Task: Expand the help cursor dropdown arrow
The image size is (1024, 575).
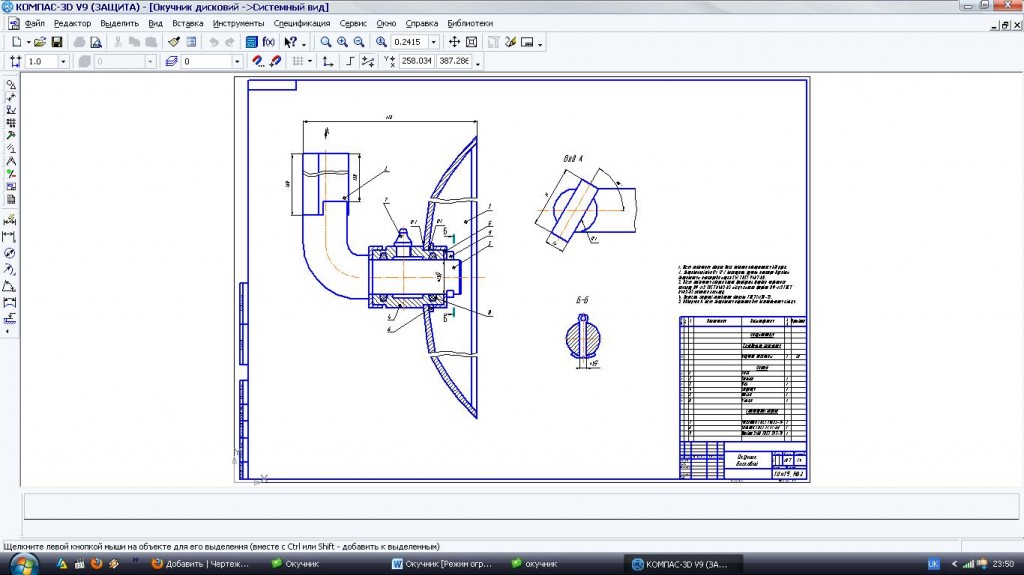Action: point(304,43)
